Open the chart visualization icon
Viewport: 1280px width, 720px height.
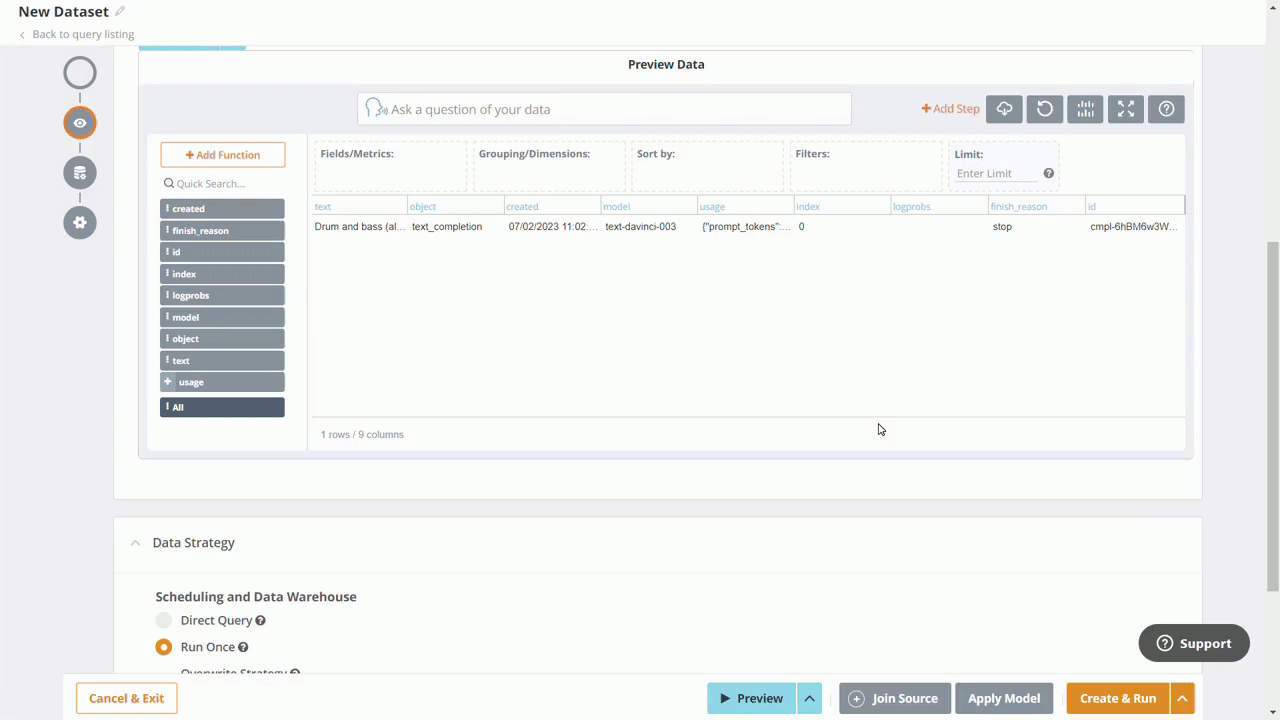click(x=1085, y=109)
